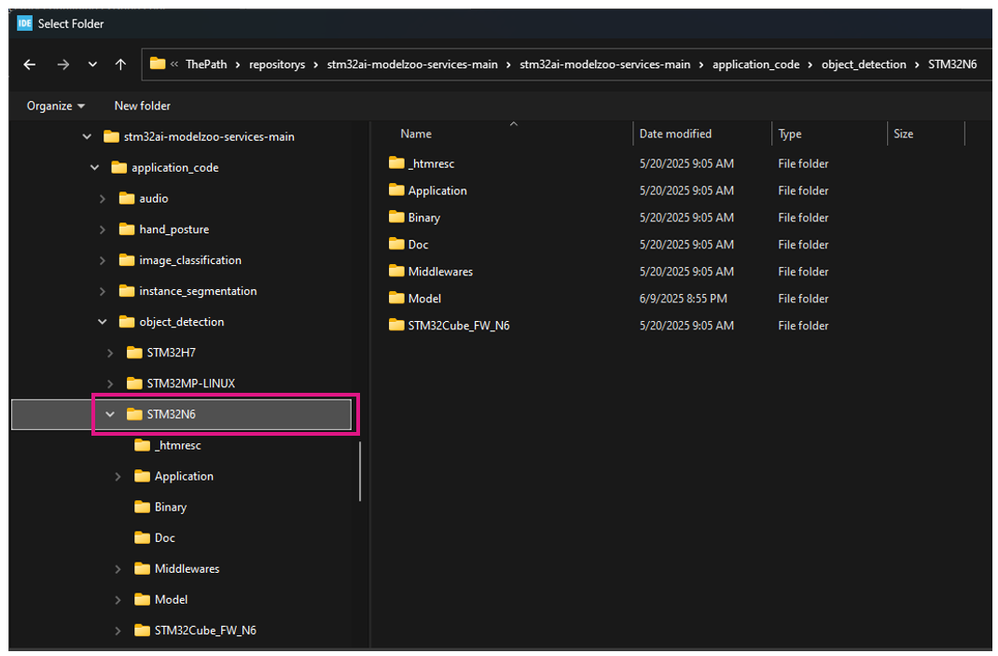Viewport: 998px width, 656px height.
Task: Select Model date 6/9/2025 8:55 PM
Action: click(x=683, y=298)
